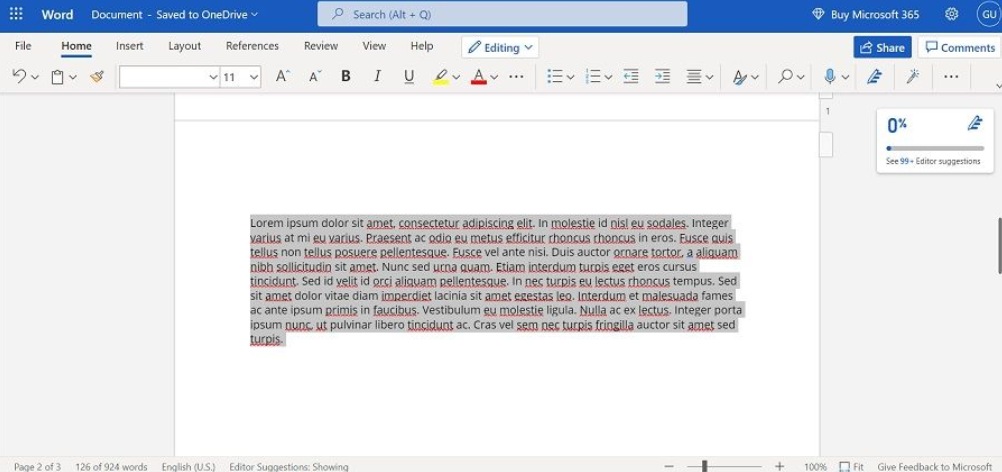Click the paragraph alignment icon
The image size is (1002, 472).
click(694, 77)
